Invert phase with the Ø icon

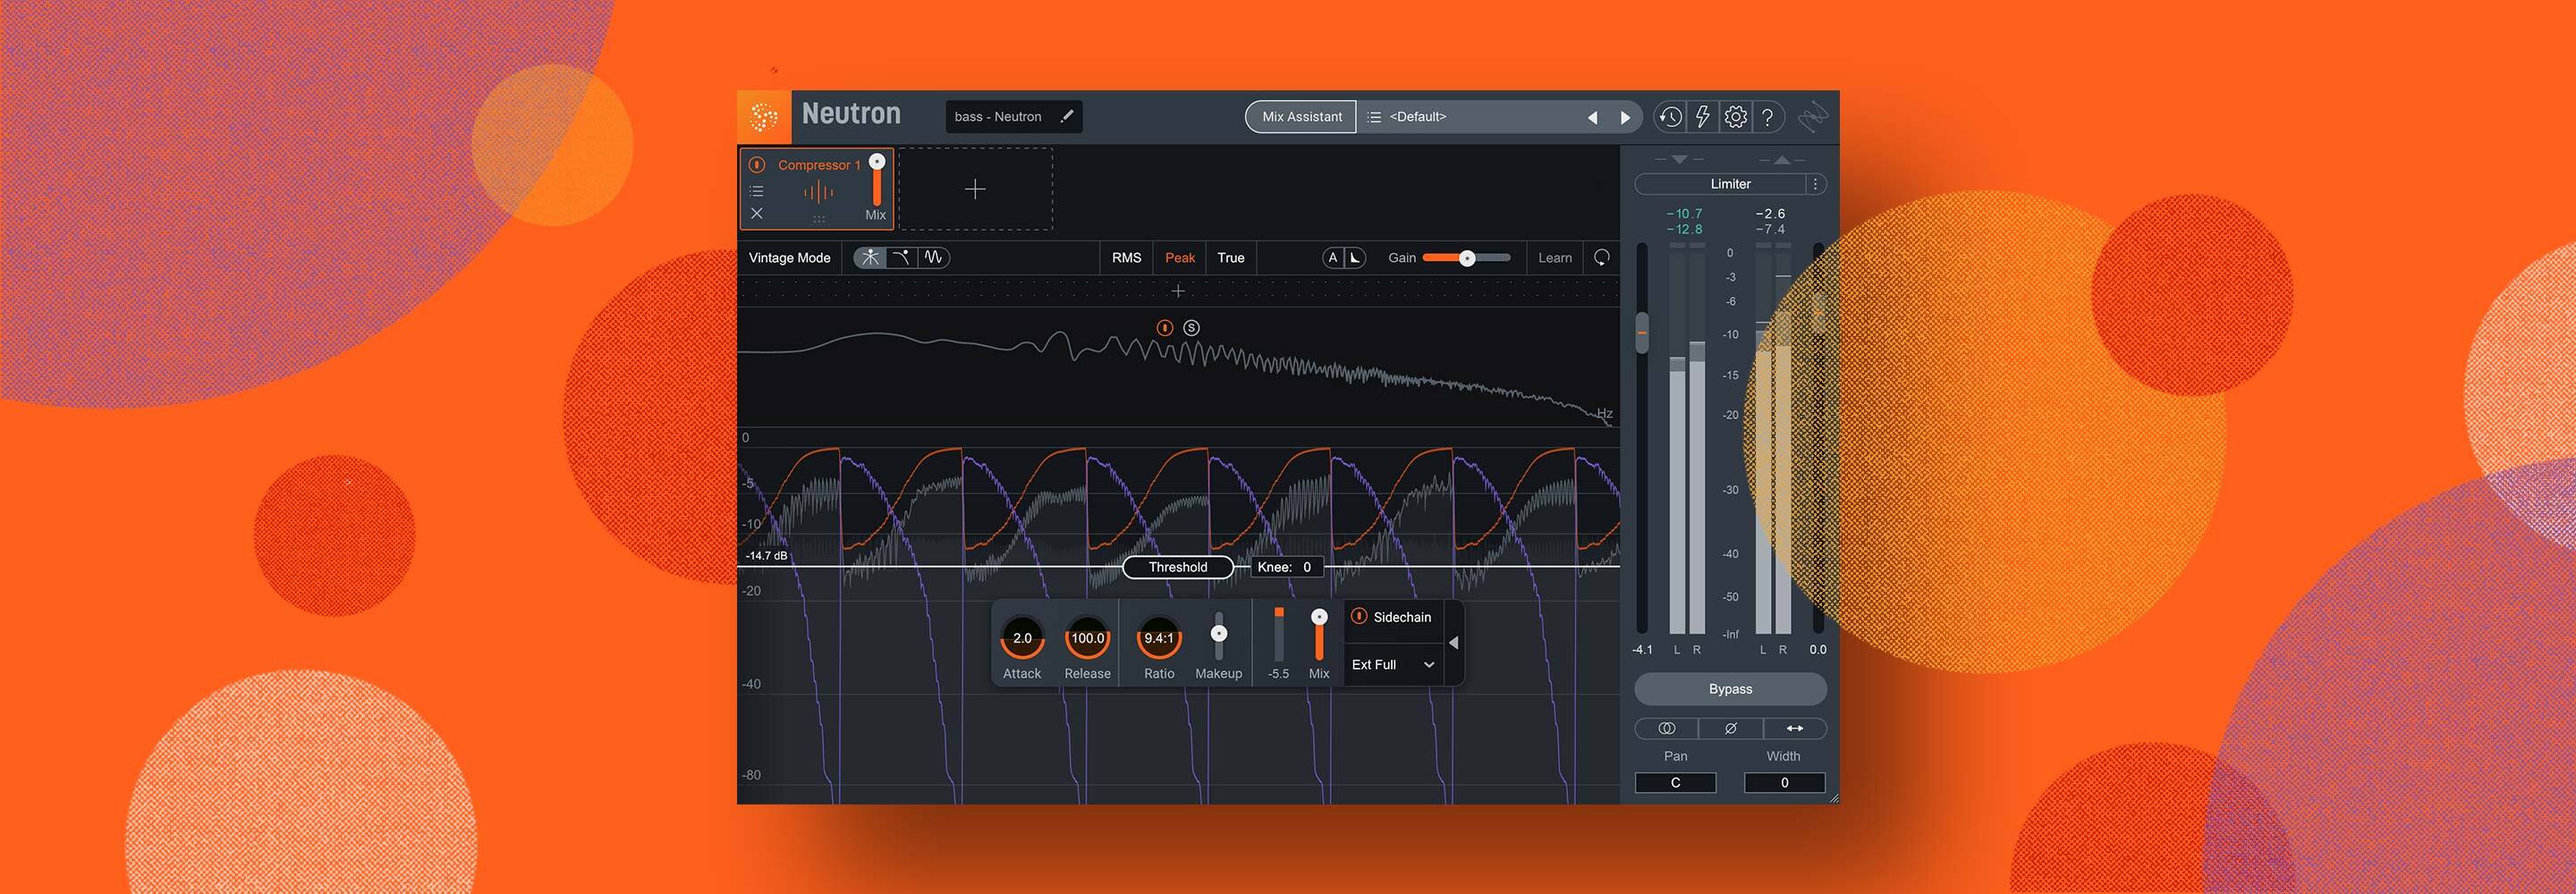[1730, 729]
